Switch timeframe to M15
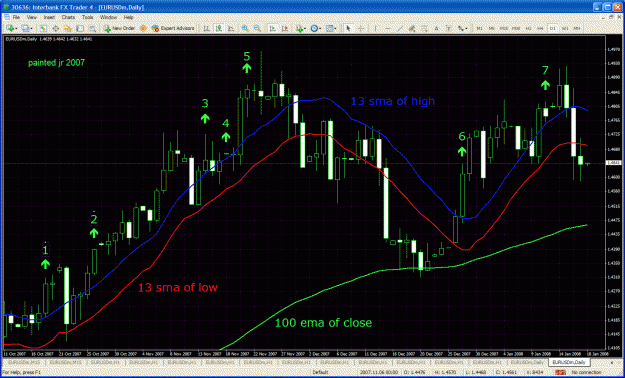This screenshot has width=625, height=378. pos(503,28)
